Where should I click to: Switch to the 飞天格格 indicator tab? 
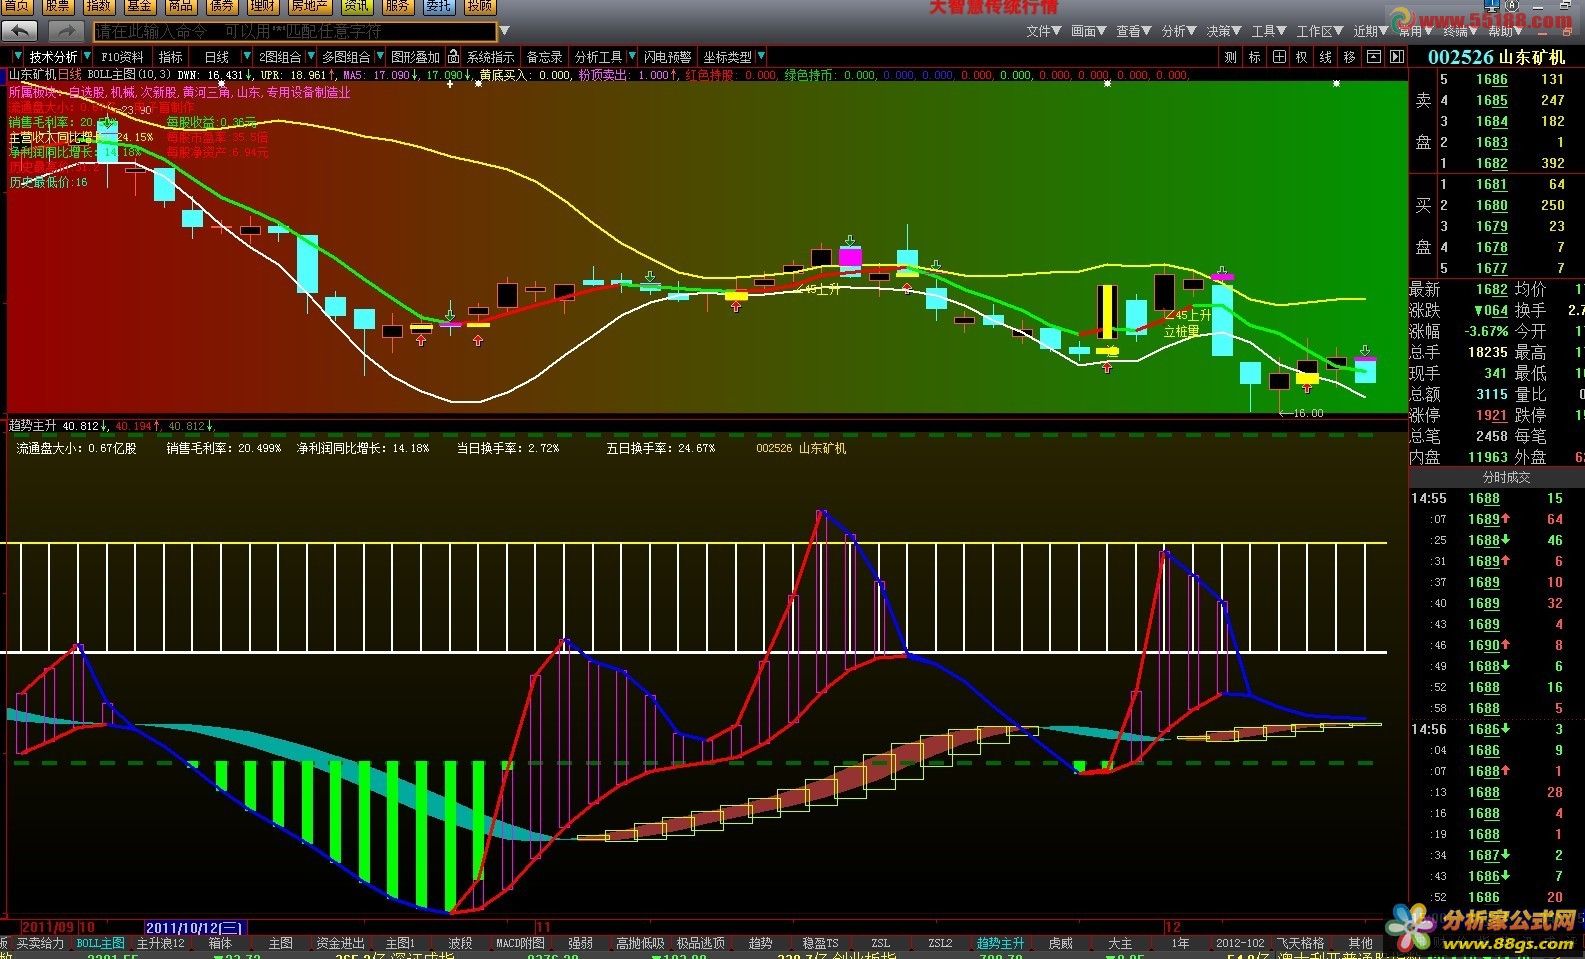coord(1301,943)
